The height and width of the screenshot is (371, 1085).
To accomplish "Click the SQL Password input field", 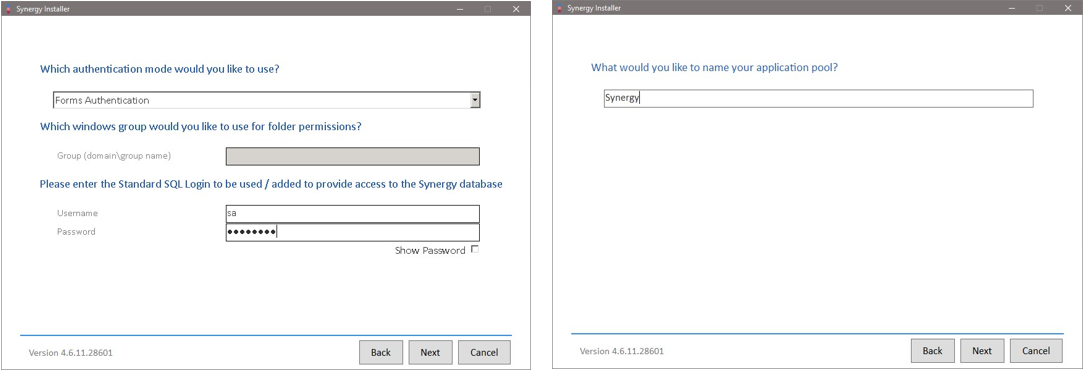I will coord(352,233).
